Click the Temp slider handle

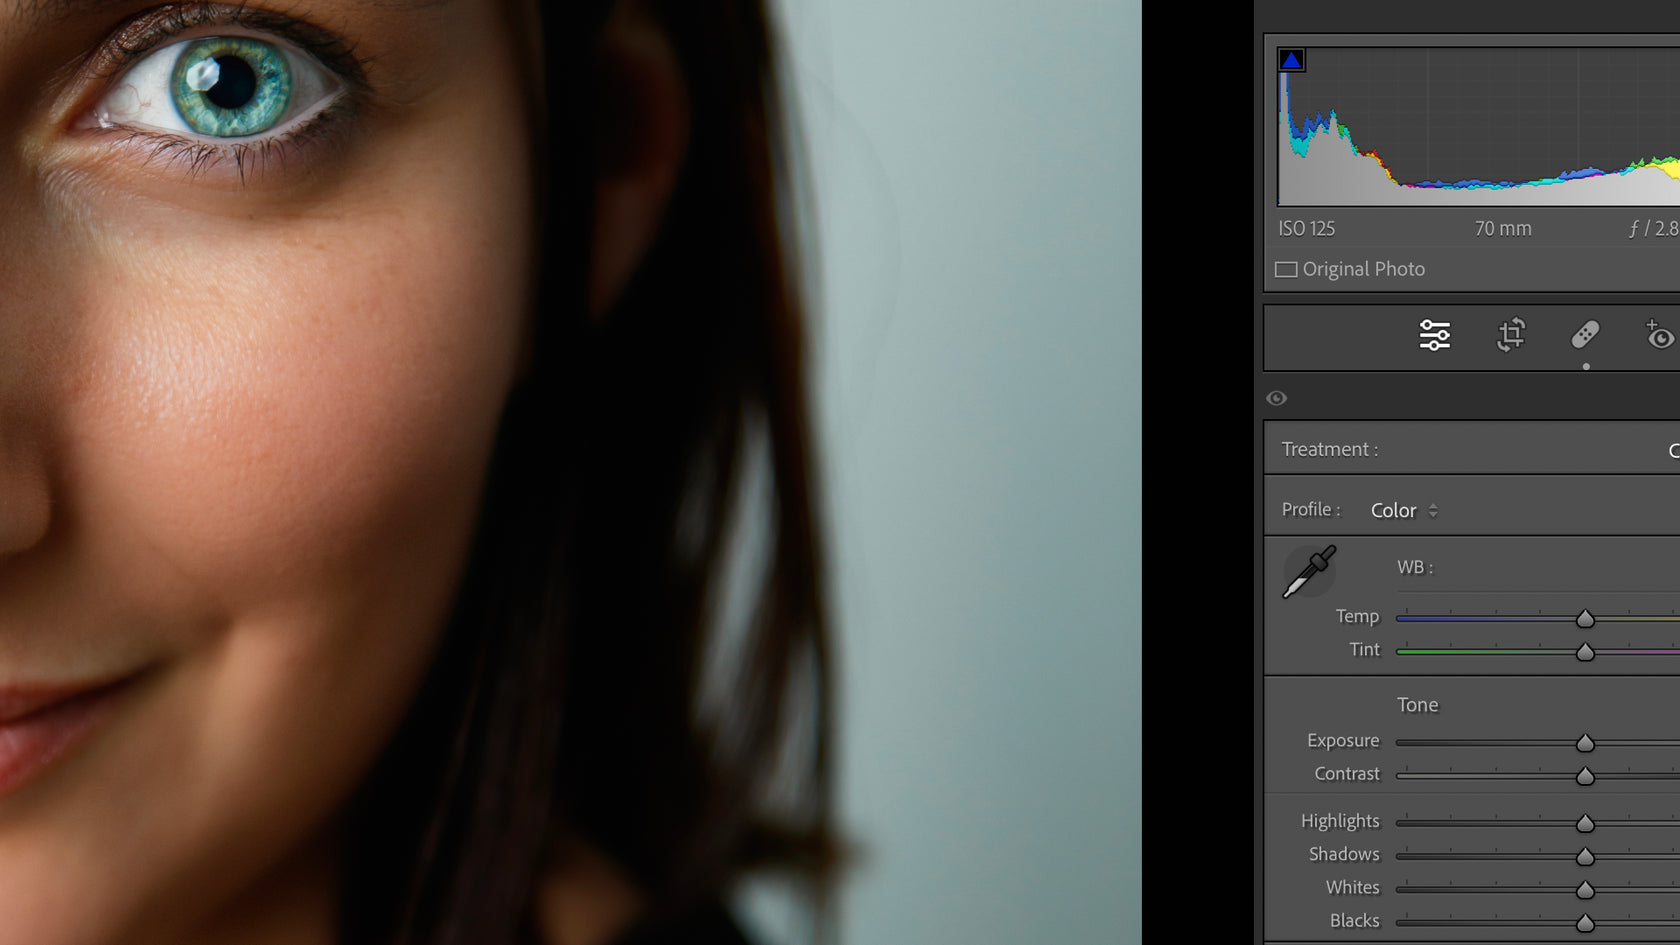coord(1585,619)
